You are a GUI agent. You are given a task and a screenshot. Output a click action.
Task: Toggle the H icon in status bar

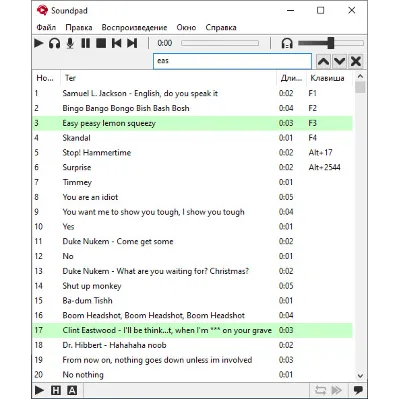point(56,390)
